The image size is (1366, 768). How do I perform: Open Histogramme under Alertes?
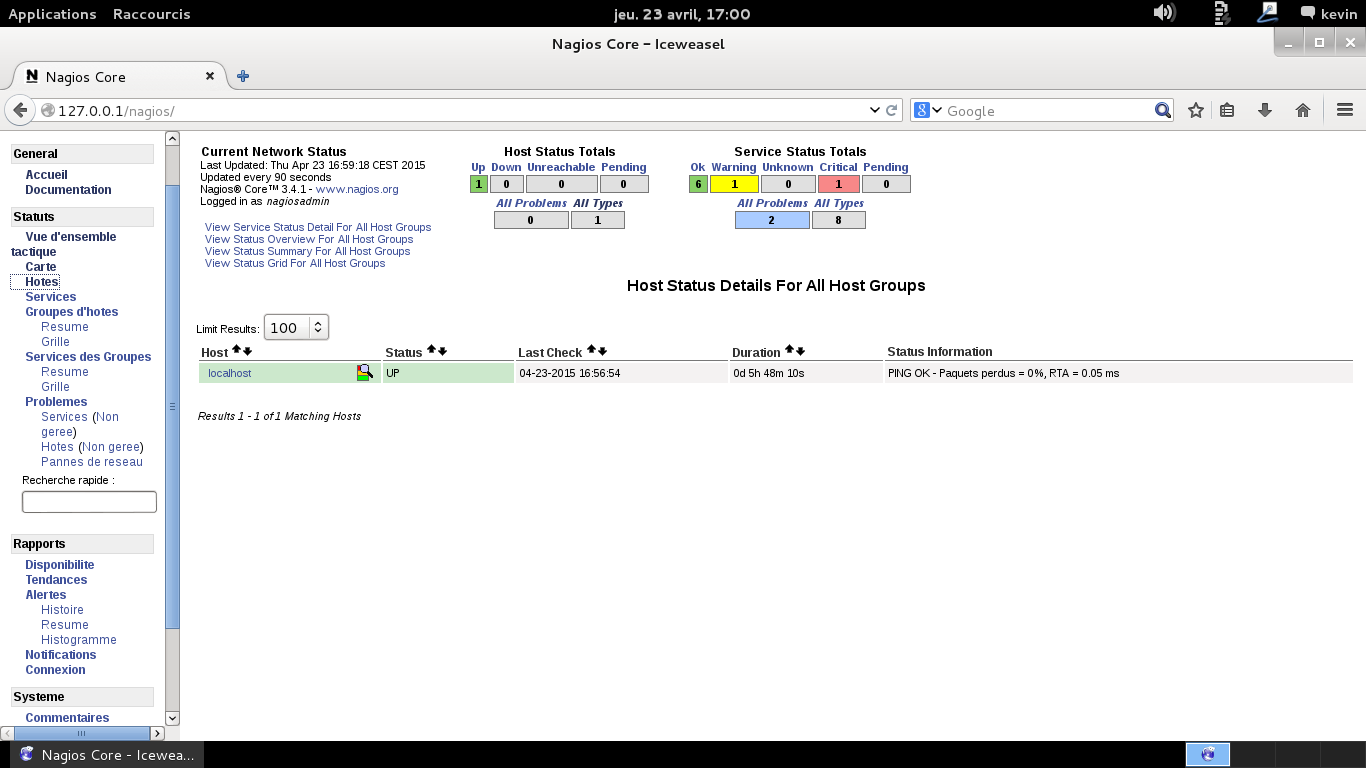point(79,640)
